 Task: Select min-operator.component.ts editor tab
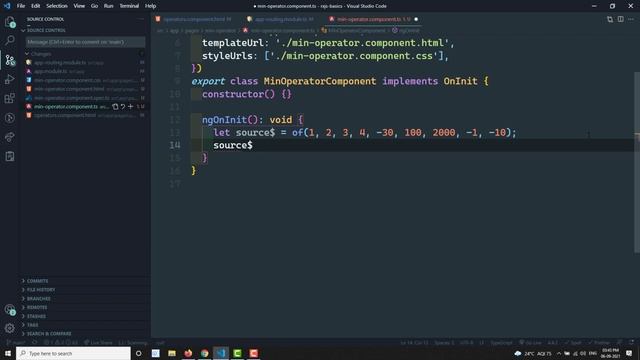[x=373, y=19]
